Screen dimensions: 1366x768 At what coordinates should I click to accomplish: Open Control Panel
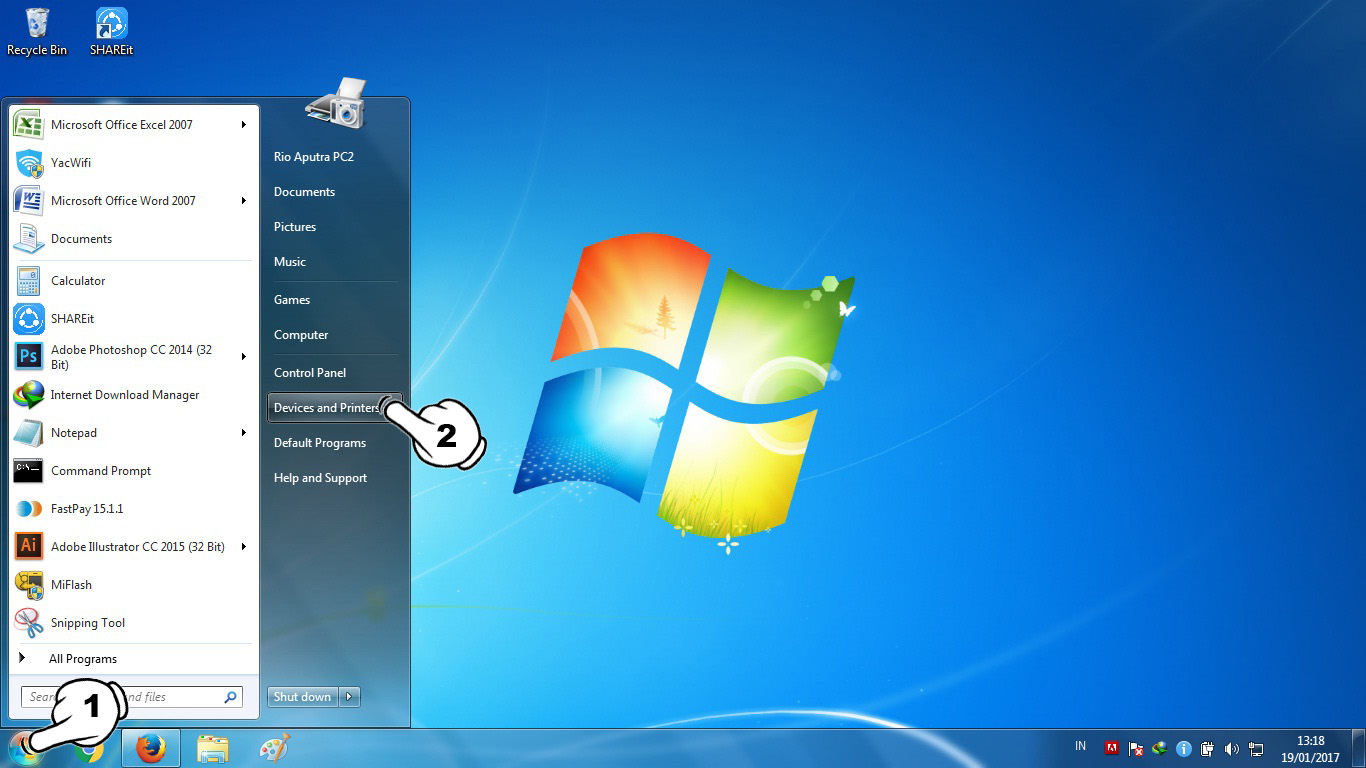336,373
